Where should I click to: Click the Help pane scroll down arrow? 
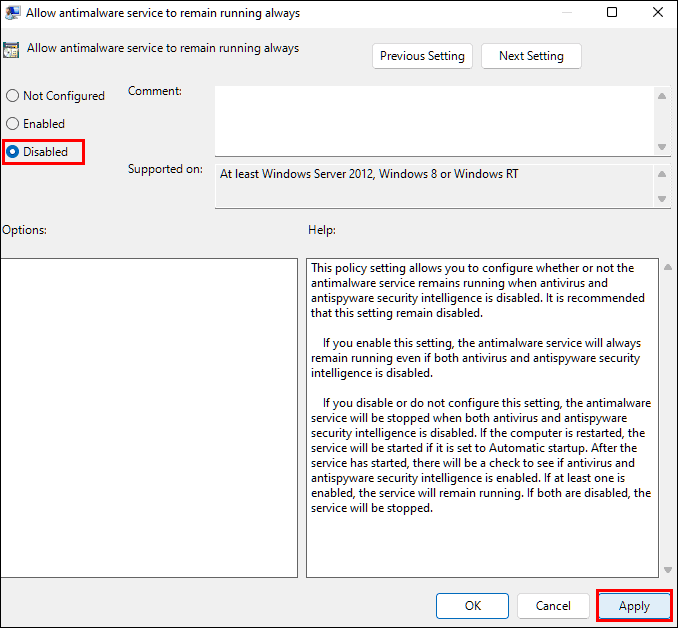[x=668, y=570]
